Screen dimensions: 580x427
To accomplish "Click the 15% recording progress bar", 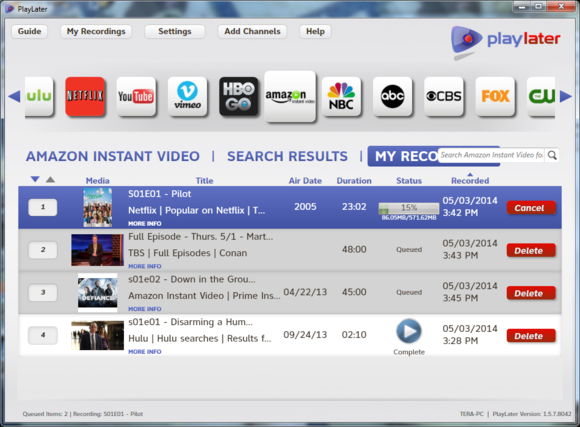I will click(x=409, y=208).
